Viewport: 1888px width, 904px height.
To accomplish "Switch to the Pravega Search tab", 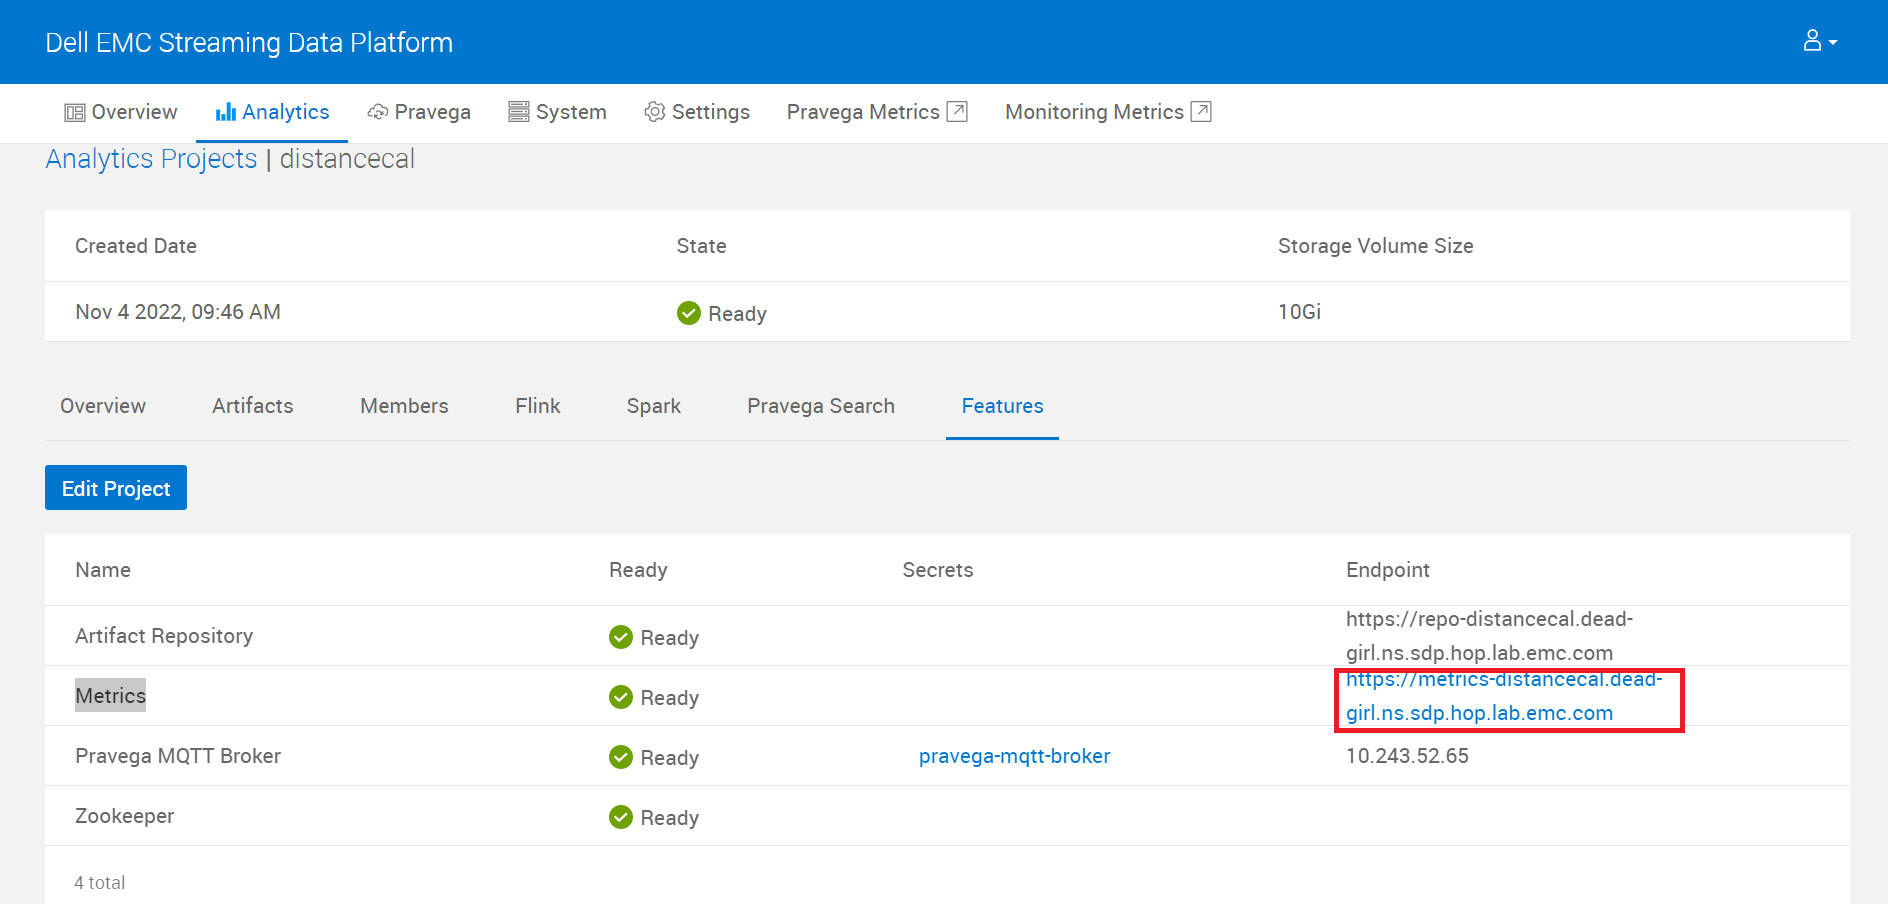I will 821,406.
